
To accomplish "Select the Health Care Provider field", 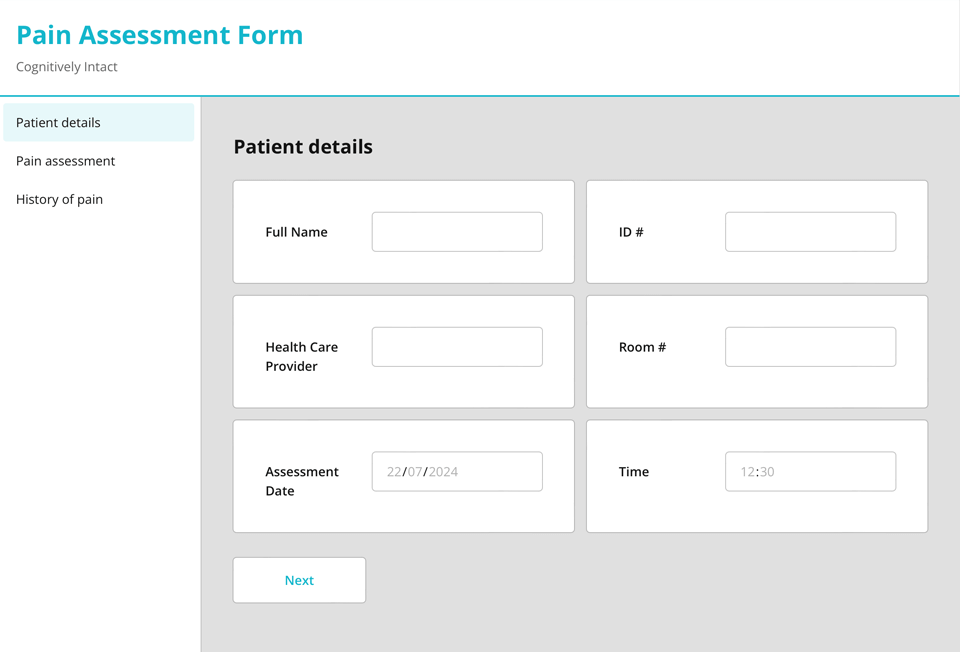I will tap(457, 347).
